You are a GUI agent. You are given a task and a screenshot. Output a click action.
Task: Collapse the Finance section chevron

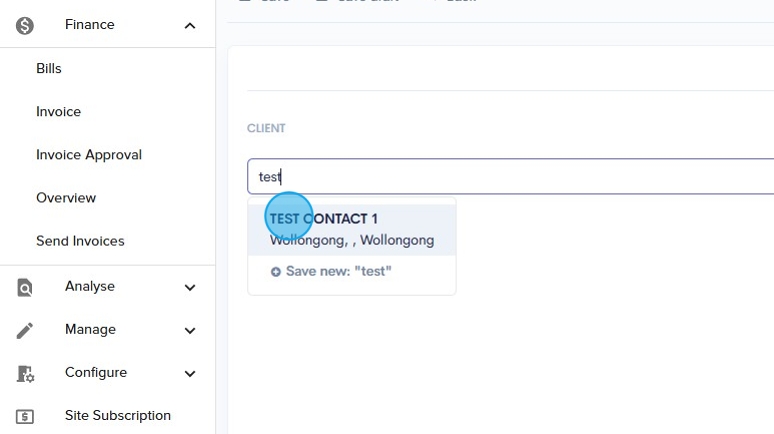pos(190,25)
